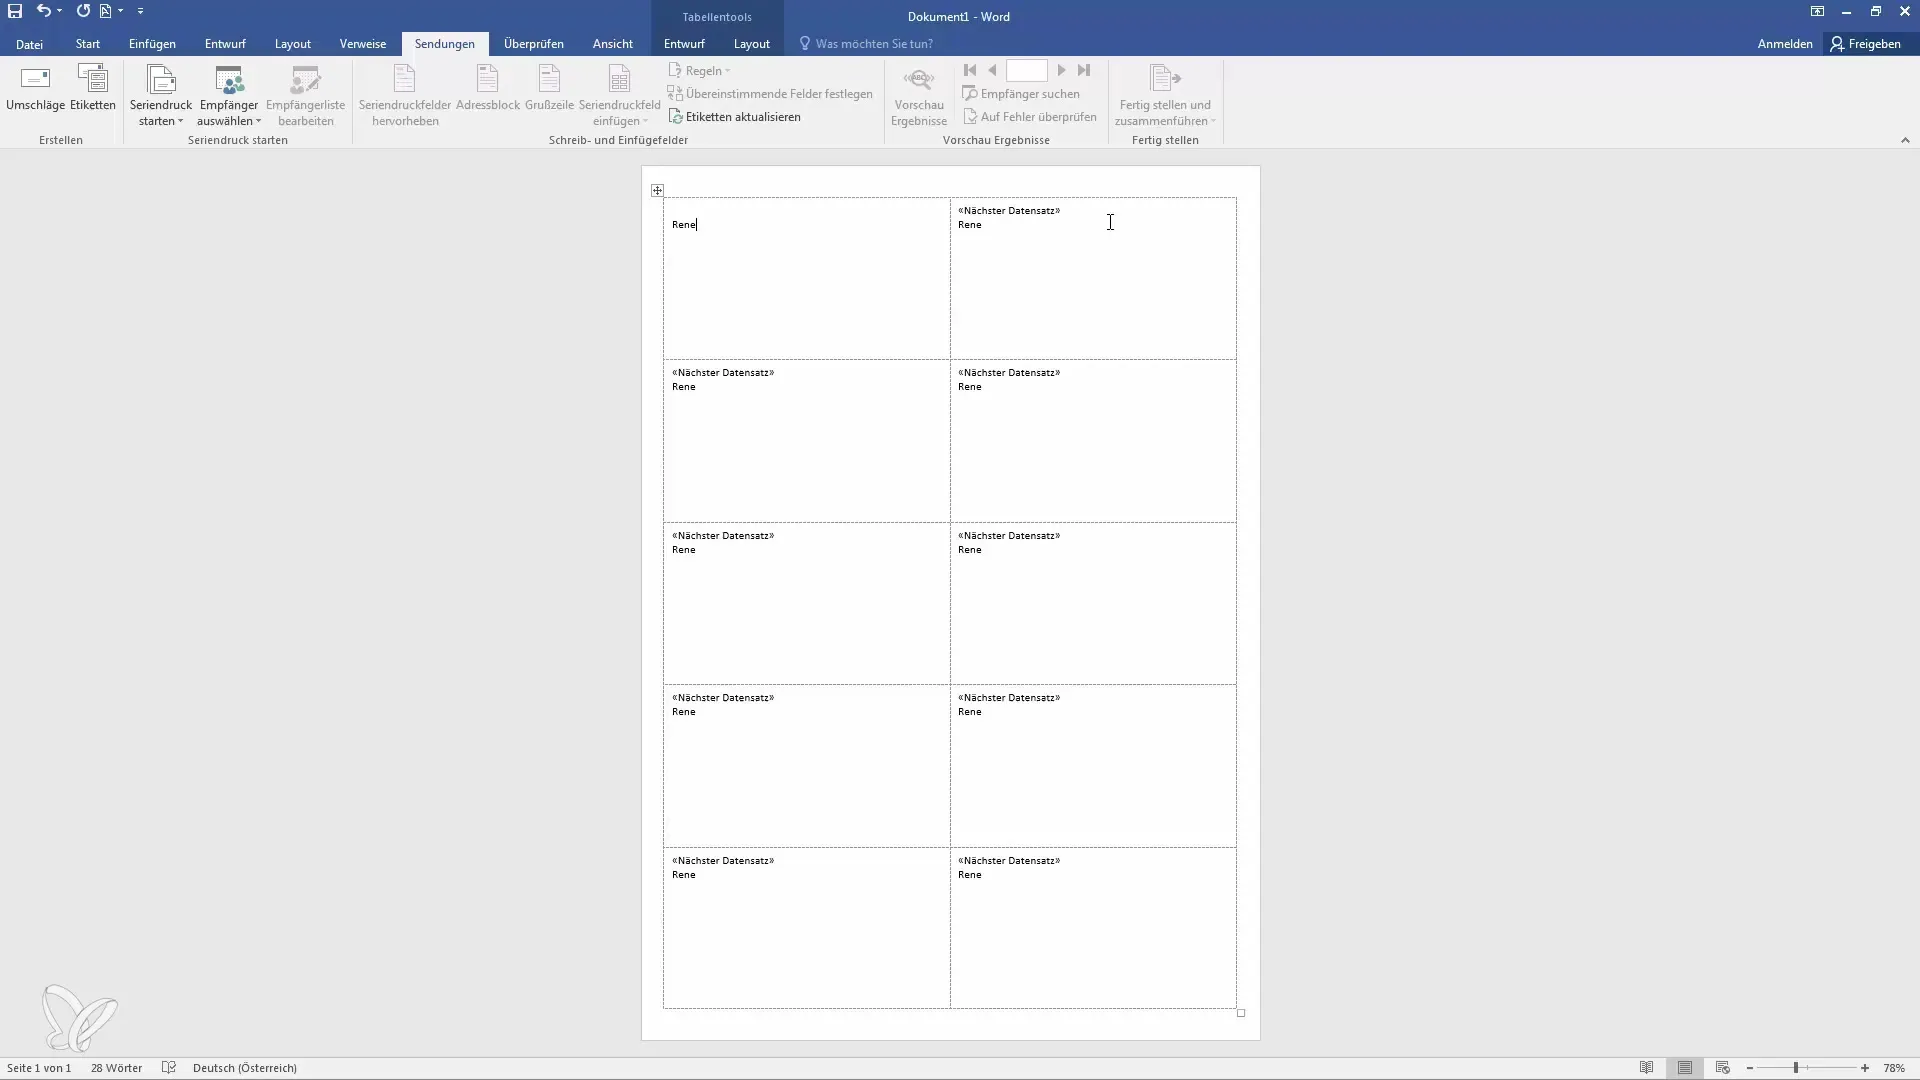
Task: Go to last record arrow
Action: tap(1084, 70)
